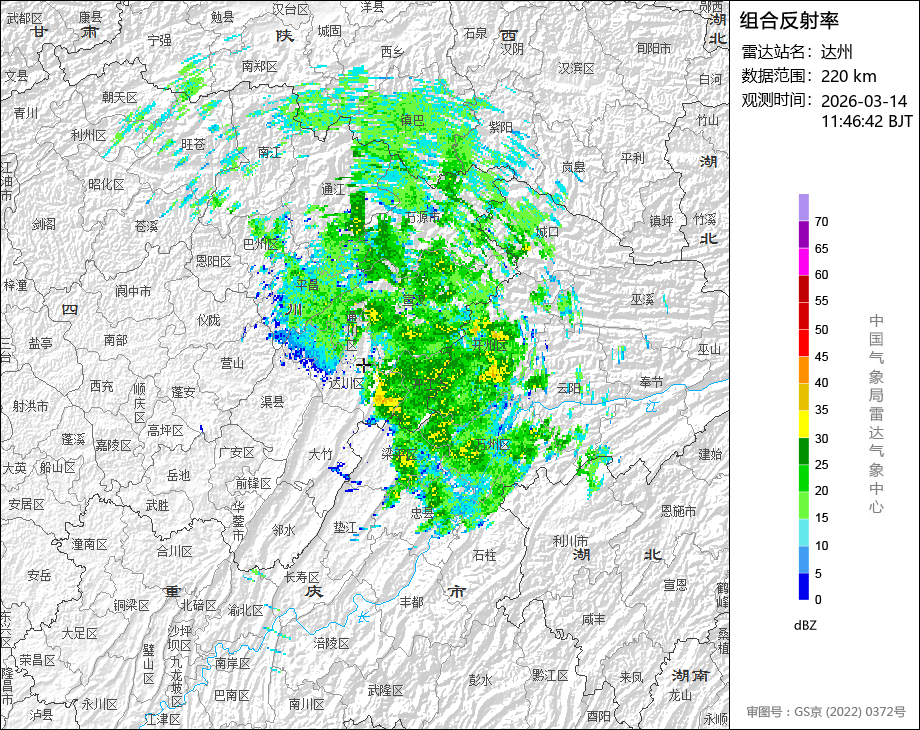
Task: Pick the deep blue 0–5 dBZ swatch
Action: [804, 586]
